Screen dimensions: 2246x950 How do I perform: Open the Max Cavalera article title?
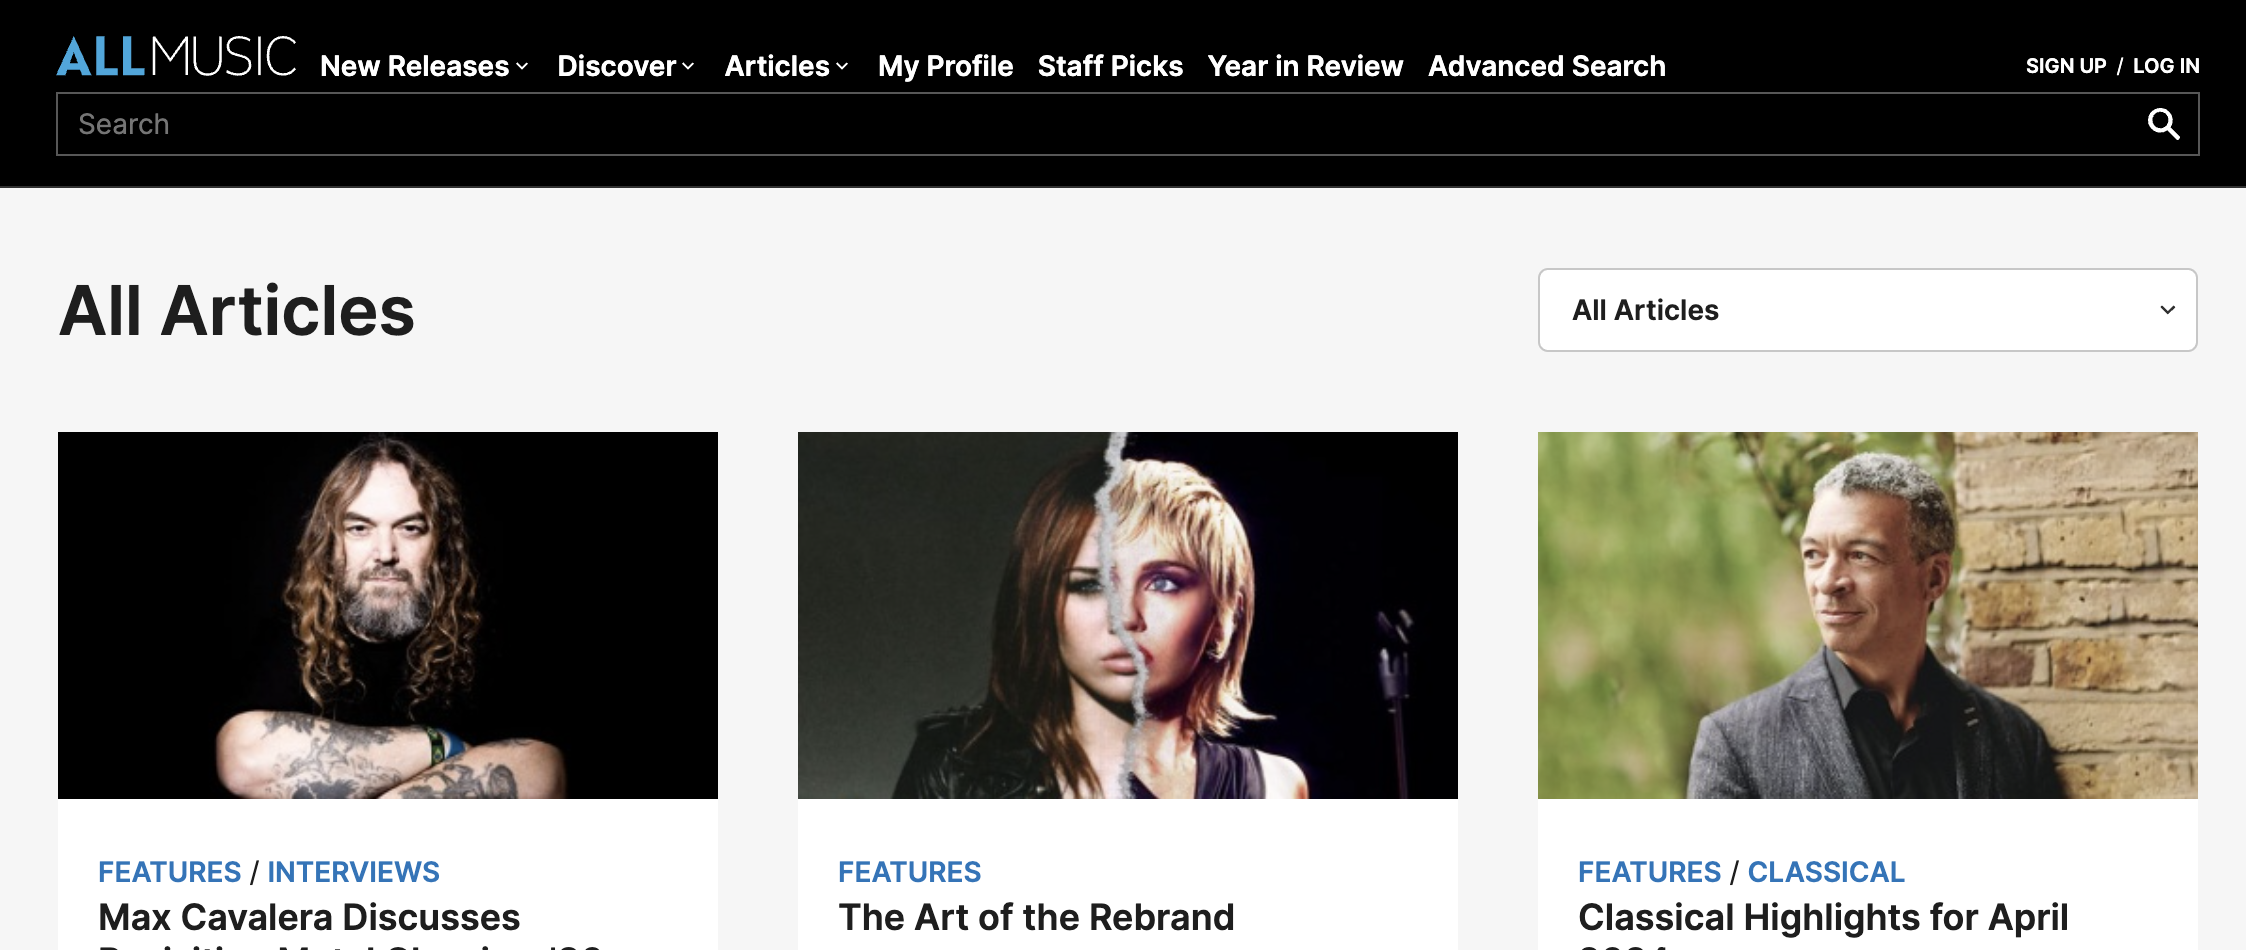pos(308,916)
